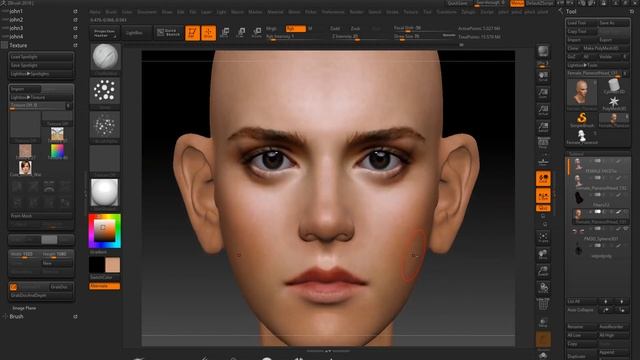The image size is (640, 360).
Task: Toggle the Alternate color button
Action: click(104, 286)
